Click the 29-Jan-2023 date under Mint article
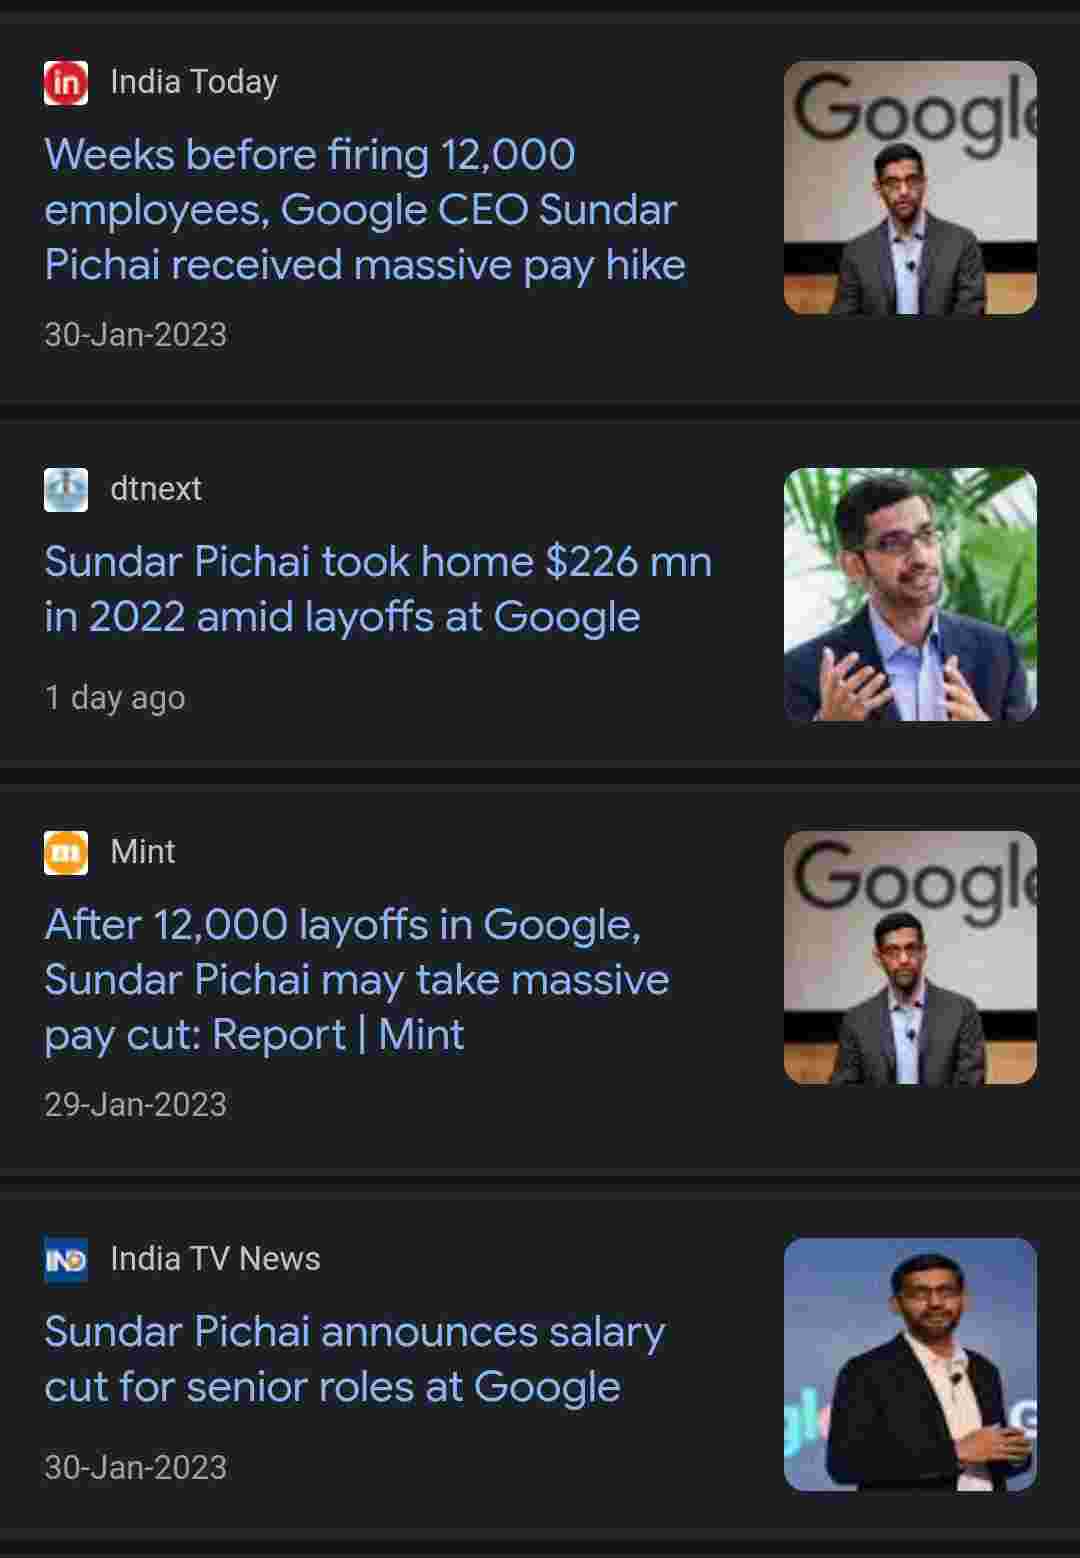The height and width of the screenshot is (1558, 1080). pos(135,1105)
